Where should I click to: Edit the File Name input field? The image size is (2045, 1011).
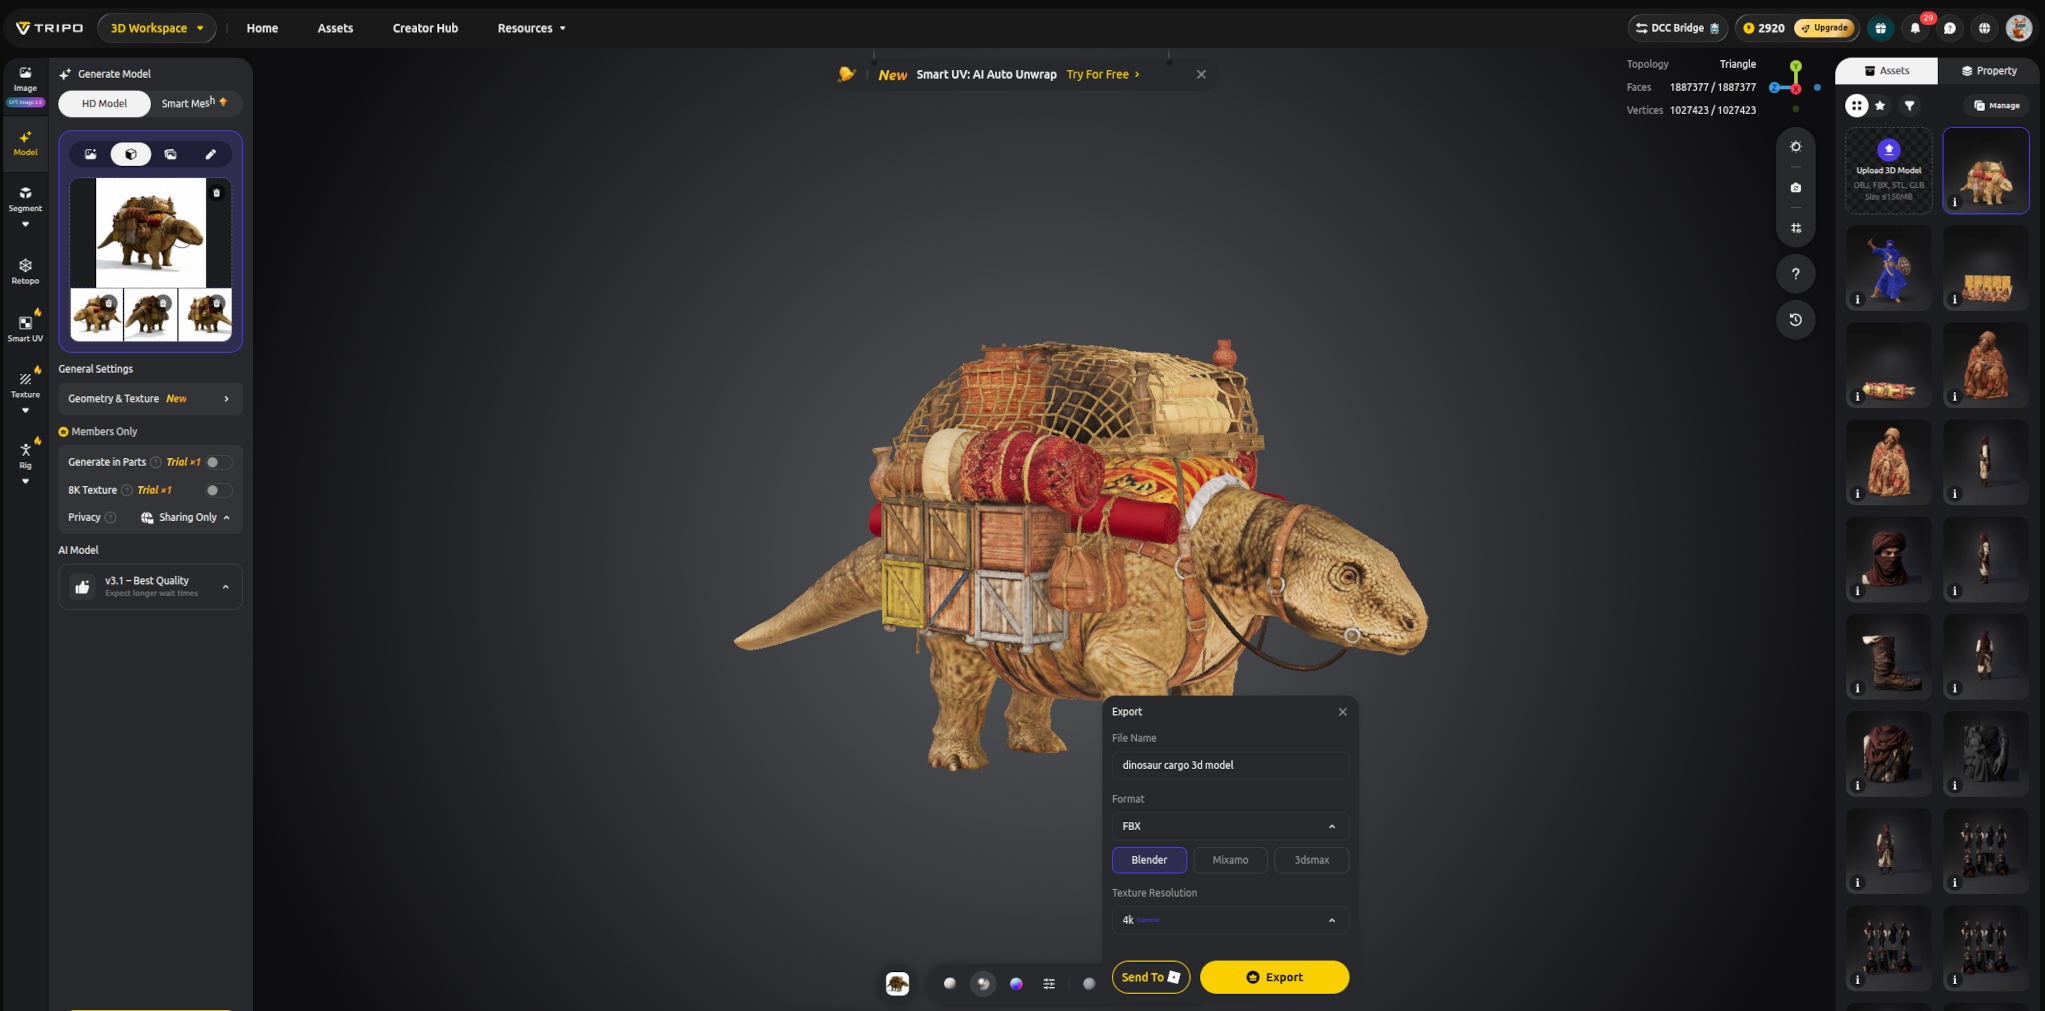point(1230,765)
